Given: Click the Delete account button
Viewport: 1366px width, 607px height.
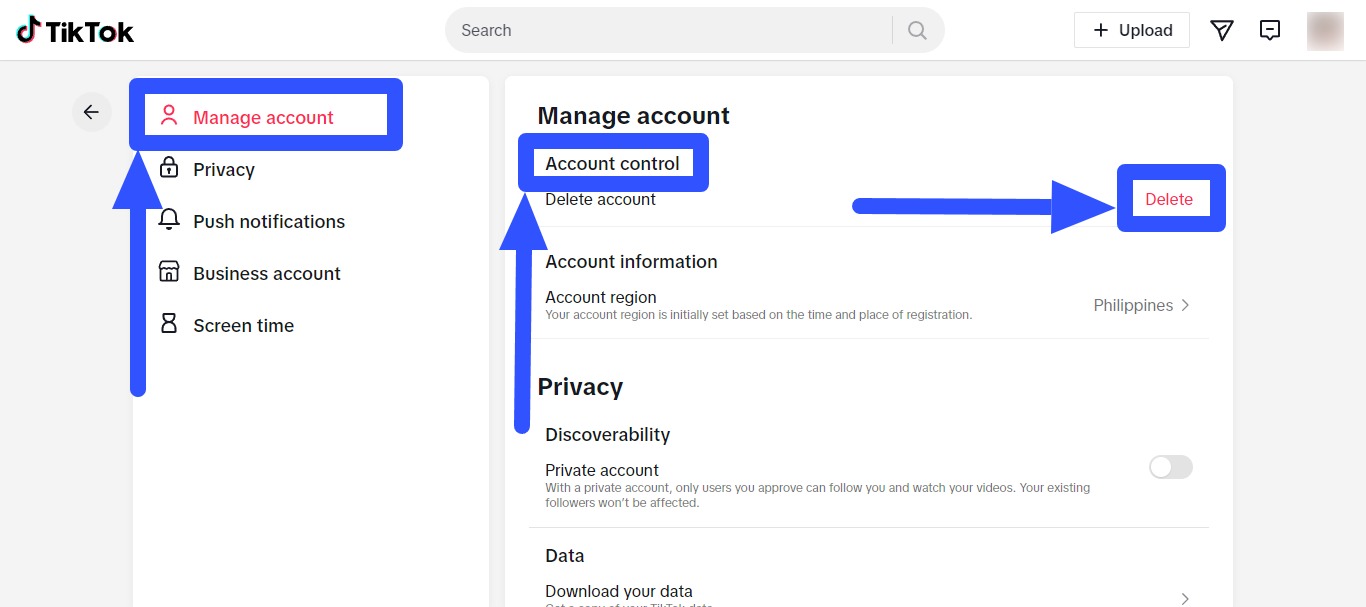Looking at the screenshot, I should point(1169,199).
